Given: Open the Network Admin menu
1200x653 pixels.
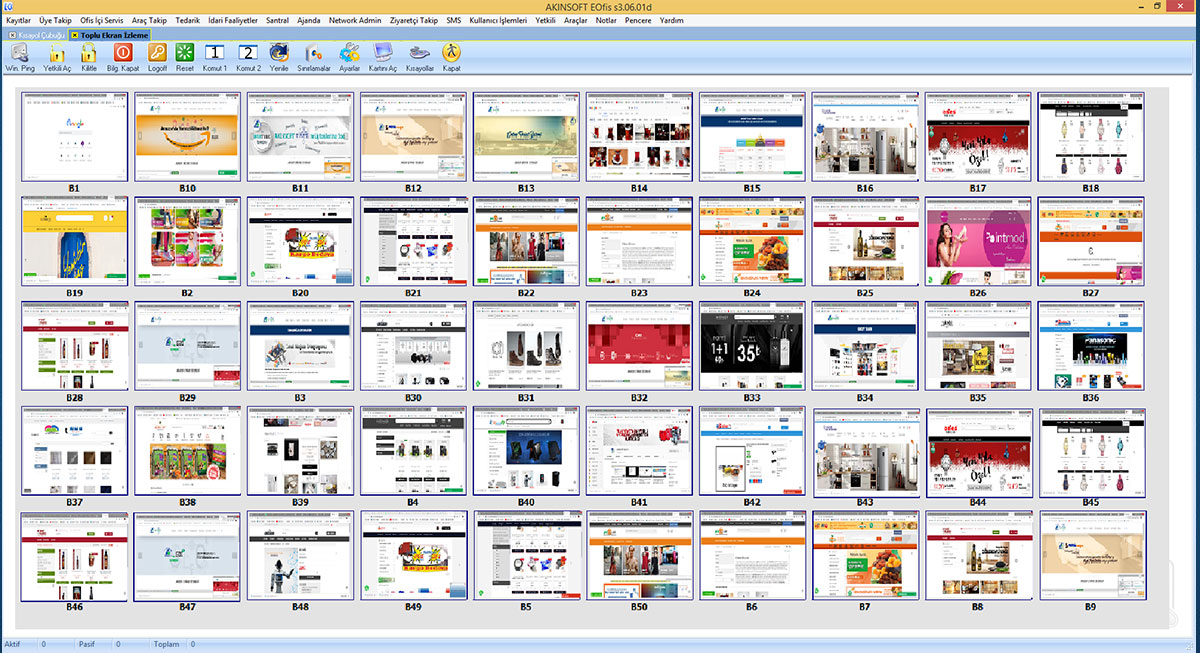Looking at the screenshot, I should click(356, 19).
